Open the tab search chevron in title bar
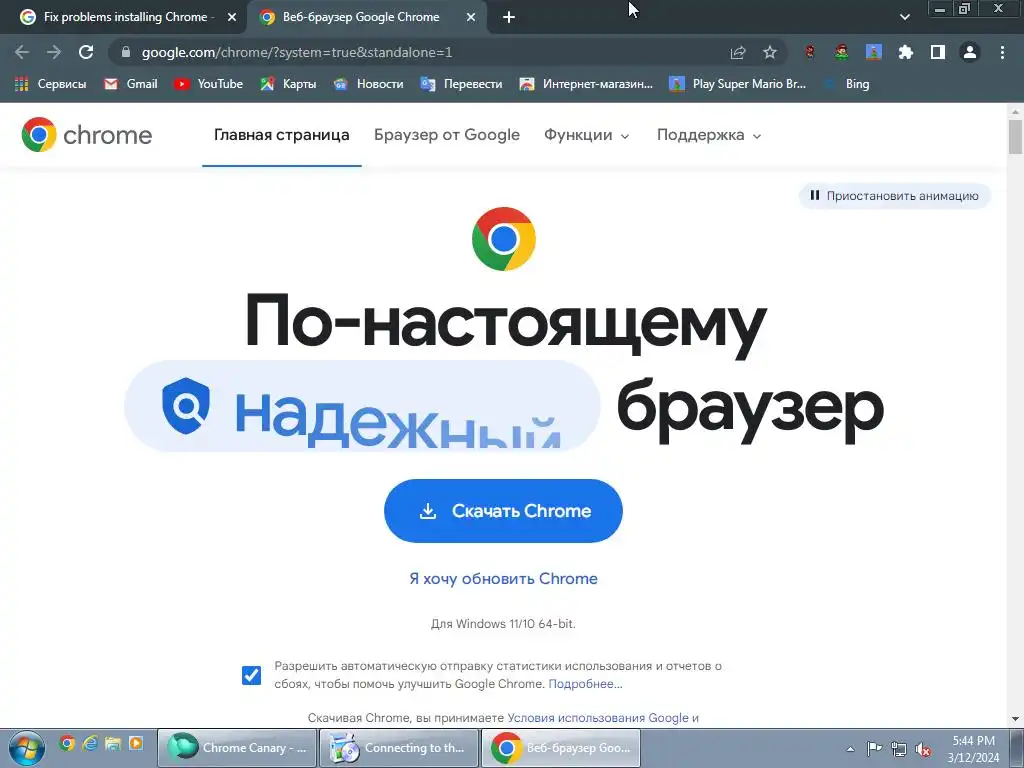 [904, 17]
